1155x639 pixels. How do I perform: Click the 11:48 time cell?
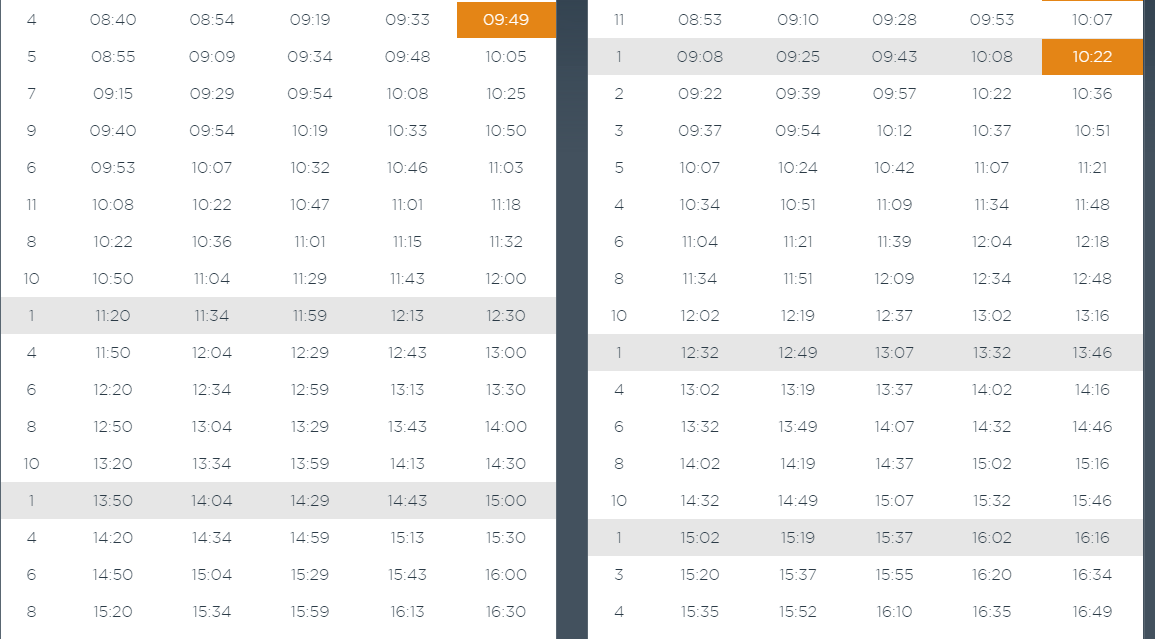point(1092,204)
